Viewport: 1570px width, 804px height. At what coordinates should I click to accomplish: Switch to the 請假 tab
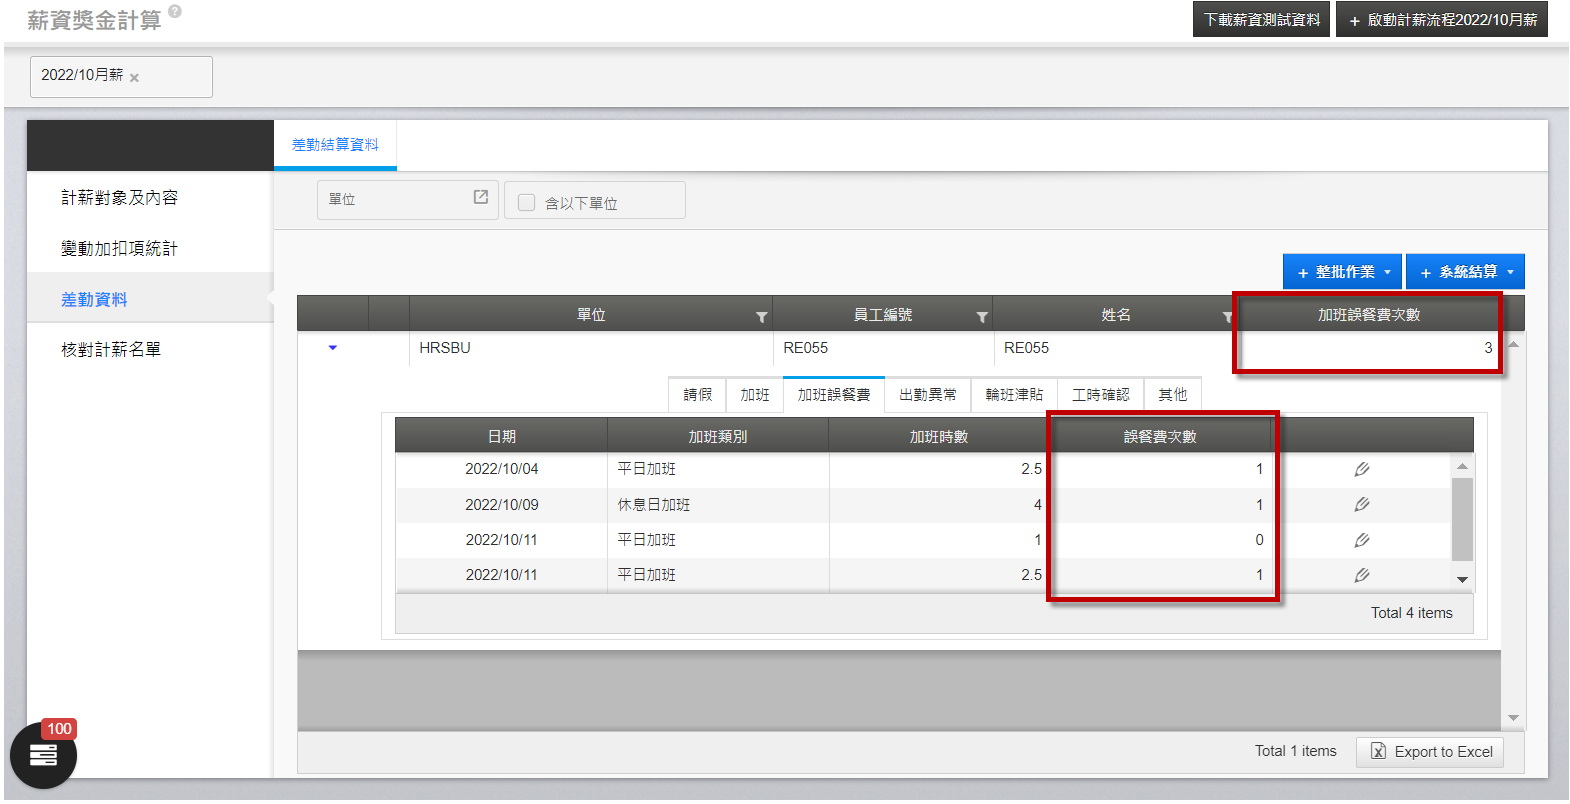(x=697, y=395)
